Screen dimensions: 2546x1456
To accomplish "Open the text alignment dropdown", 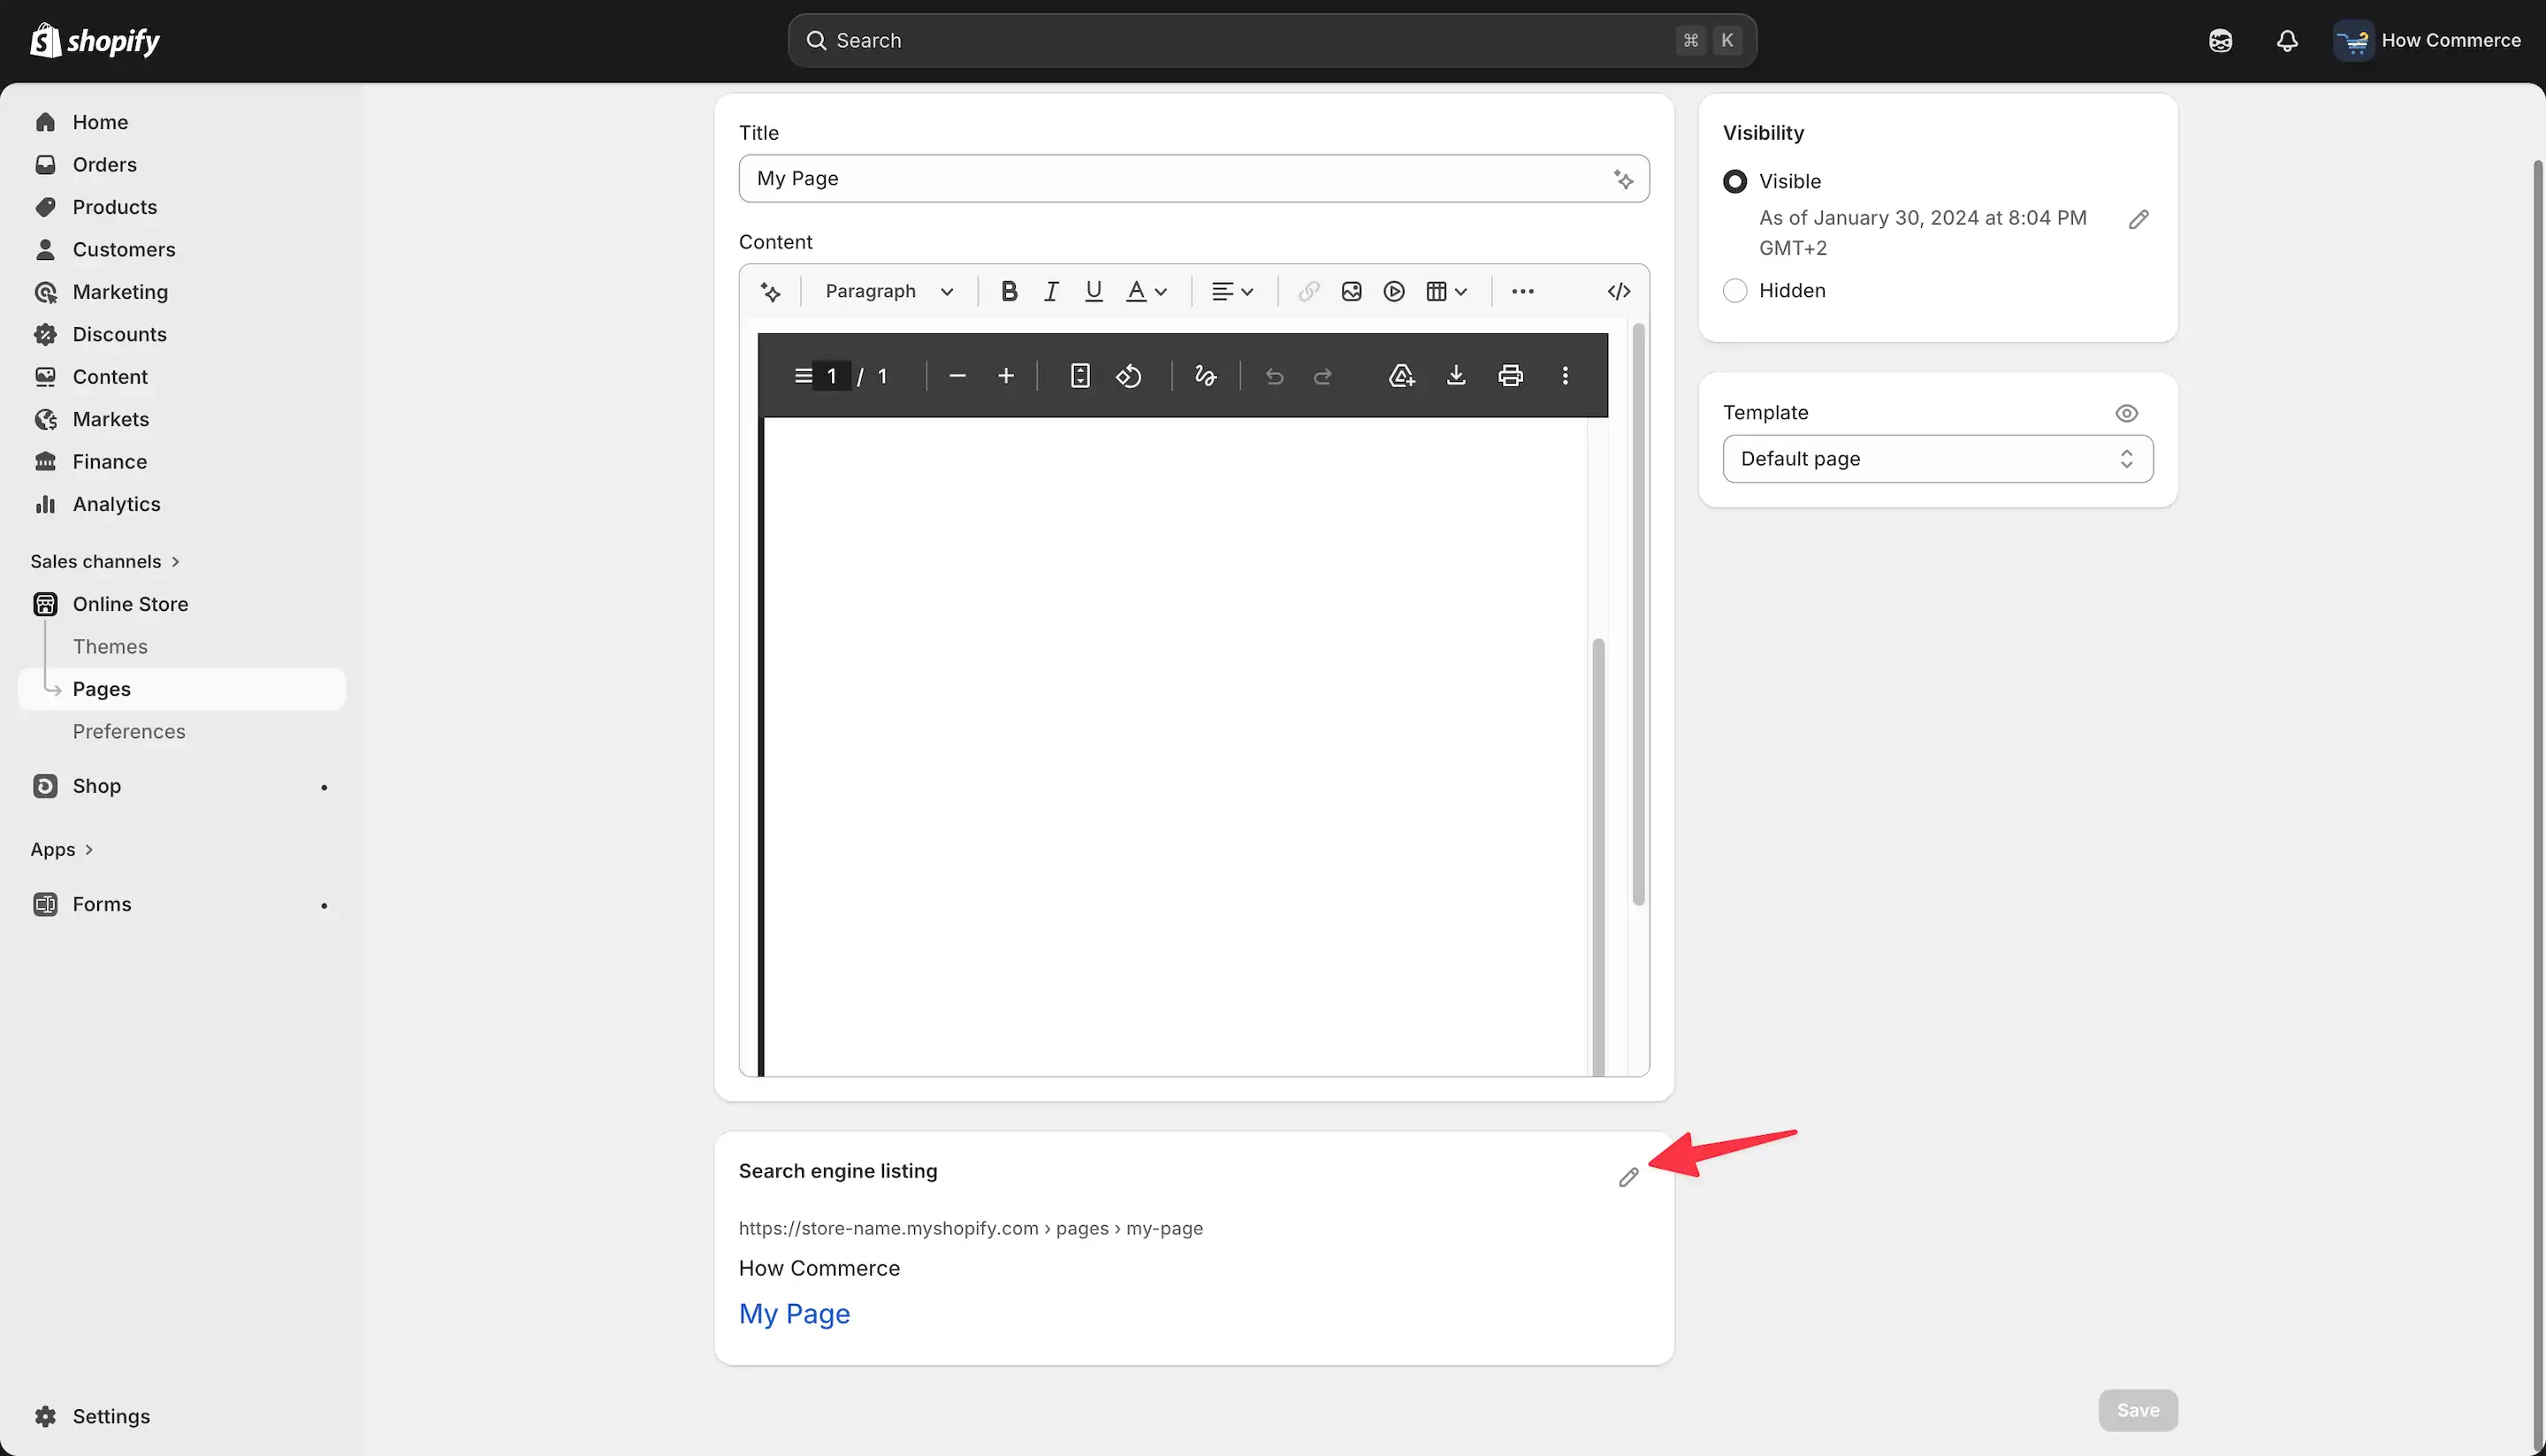I will pyautogui.click(x=1232, y=292).
